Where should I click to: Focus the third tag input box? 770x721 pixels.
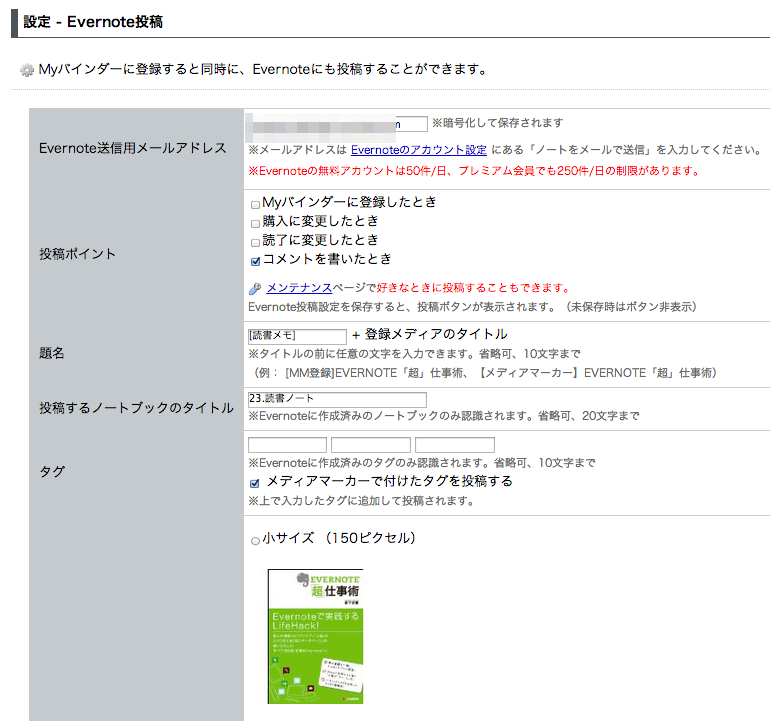(x=455, y=445)
